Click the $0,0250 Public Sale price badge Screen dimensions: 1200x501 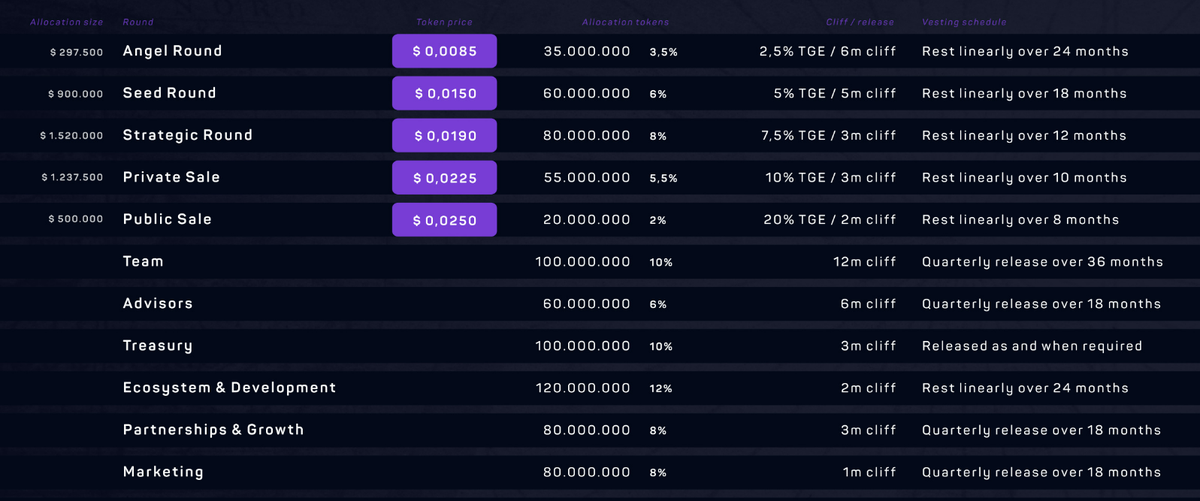(444, 220)
